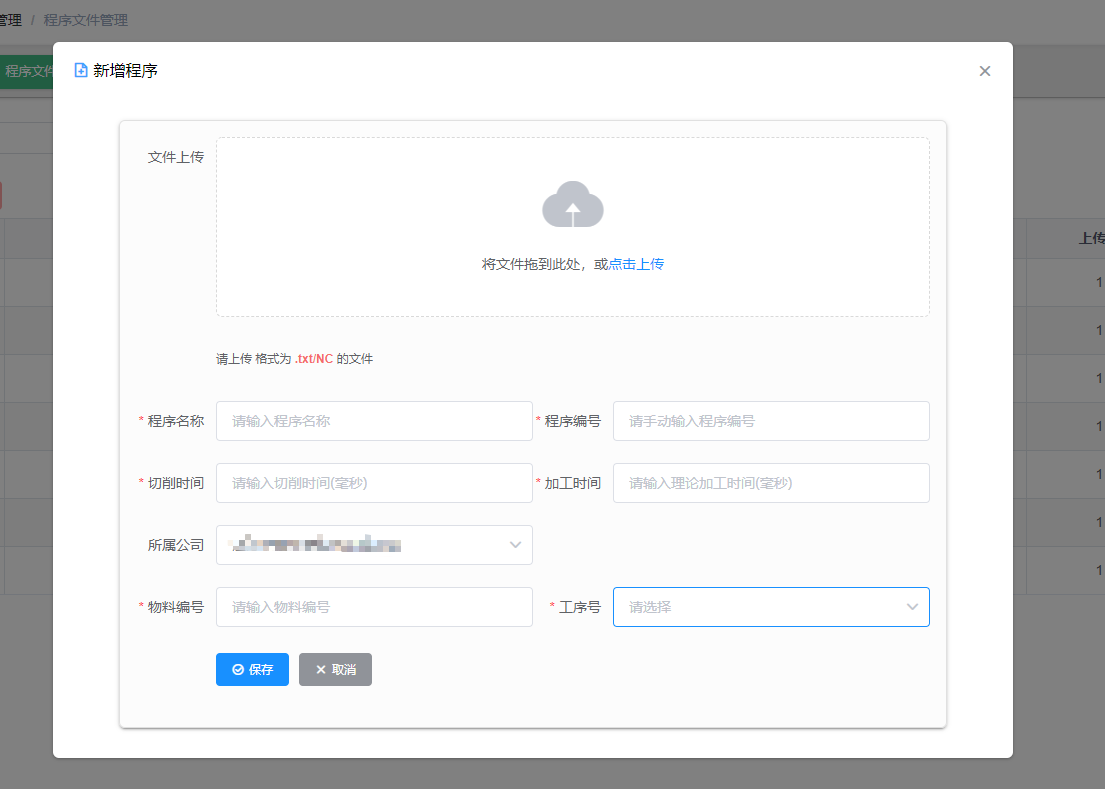Click the chevron arrow on the 所属公司 field

click(515, 545)
